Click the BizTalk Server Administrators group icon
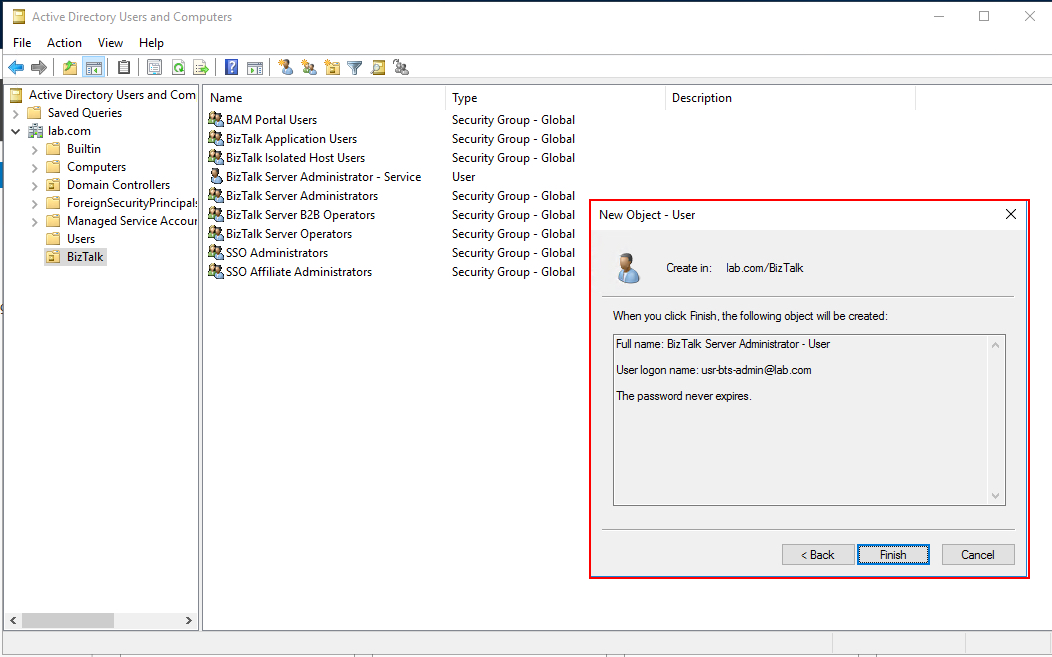This screenshot has height=657, width=1052. pos(215,195)
